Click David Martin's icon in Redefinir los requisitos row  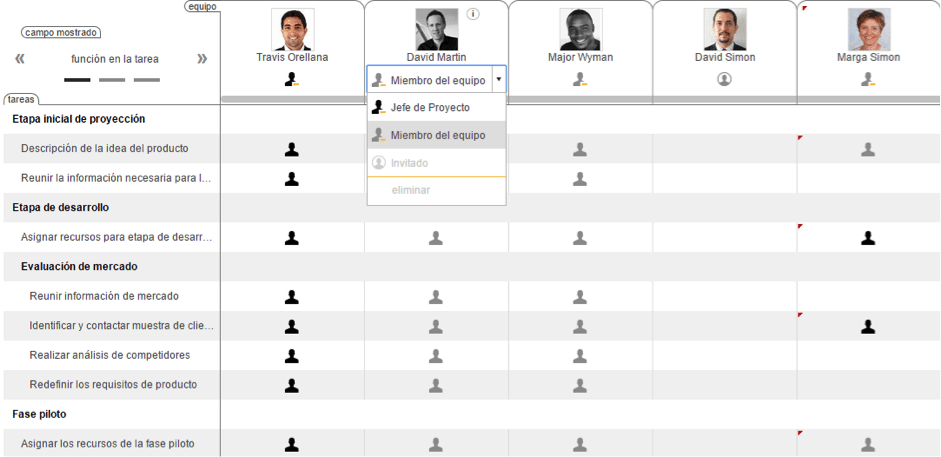coord(436,385)
